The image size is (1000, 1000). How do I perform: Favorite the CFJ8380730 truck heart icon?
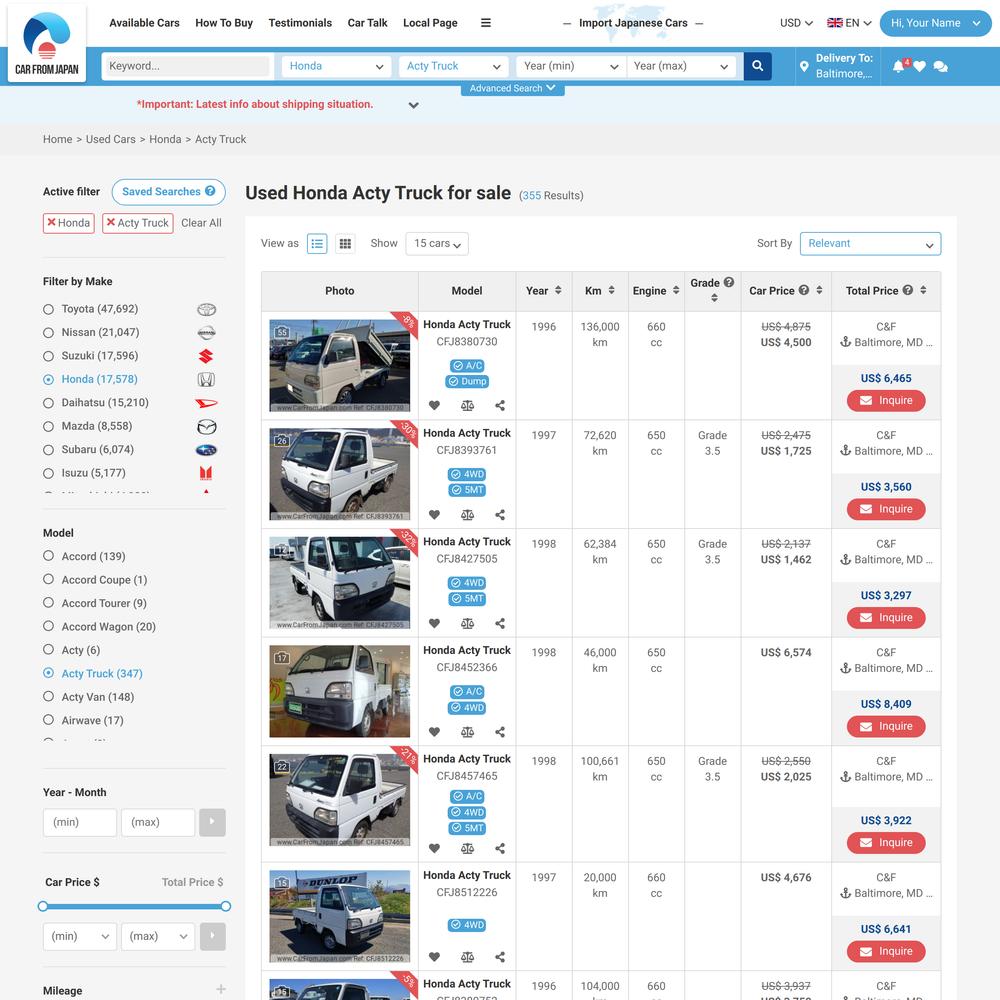[x=434, y=406]
